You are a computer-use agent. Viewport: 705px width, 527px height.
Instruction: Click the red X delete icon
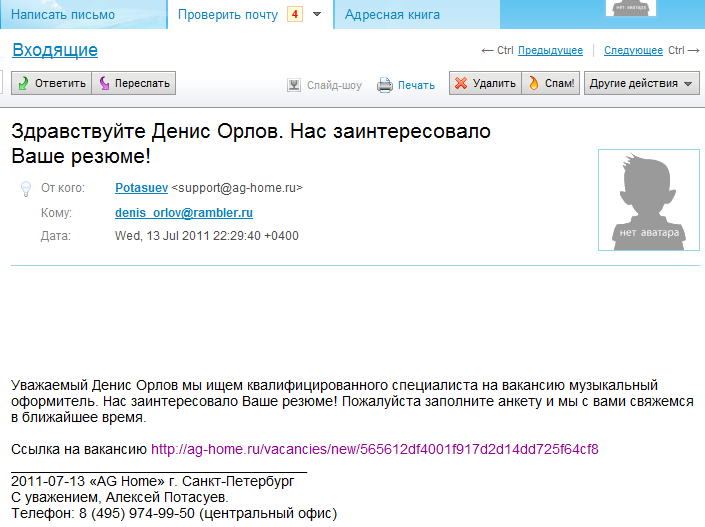[x=461, y=83]
